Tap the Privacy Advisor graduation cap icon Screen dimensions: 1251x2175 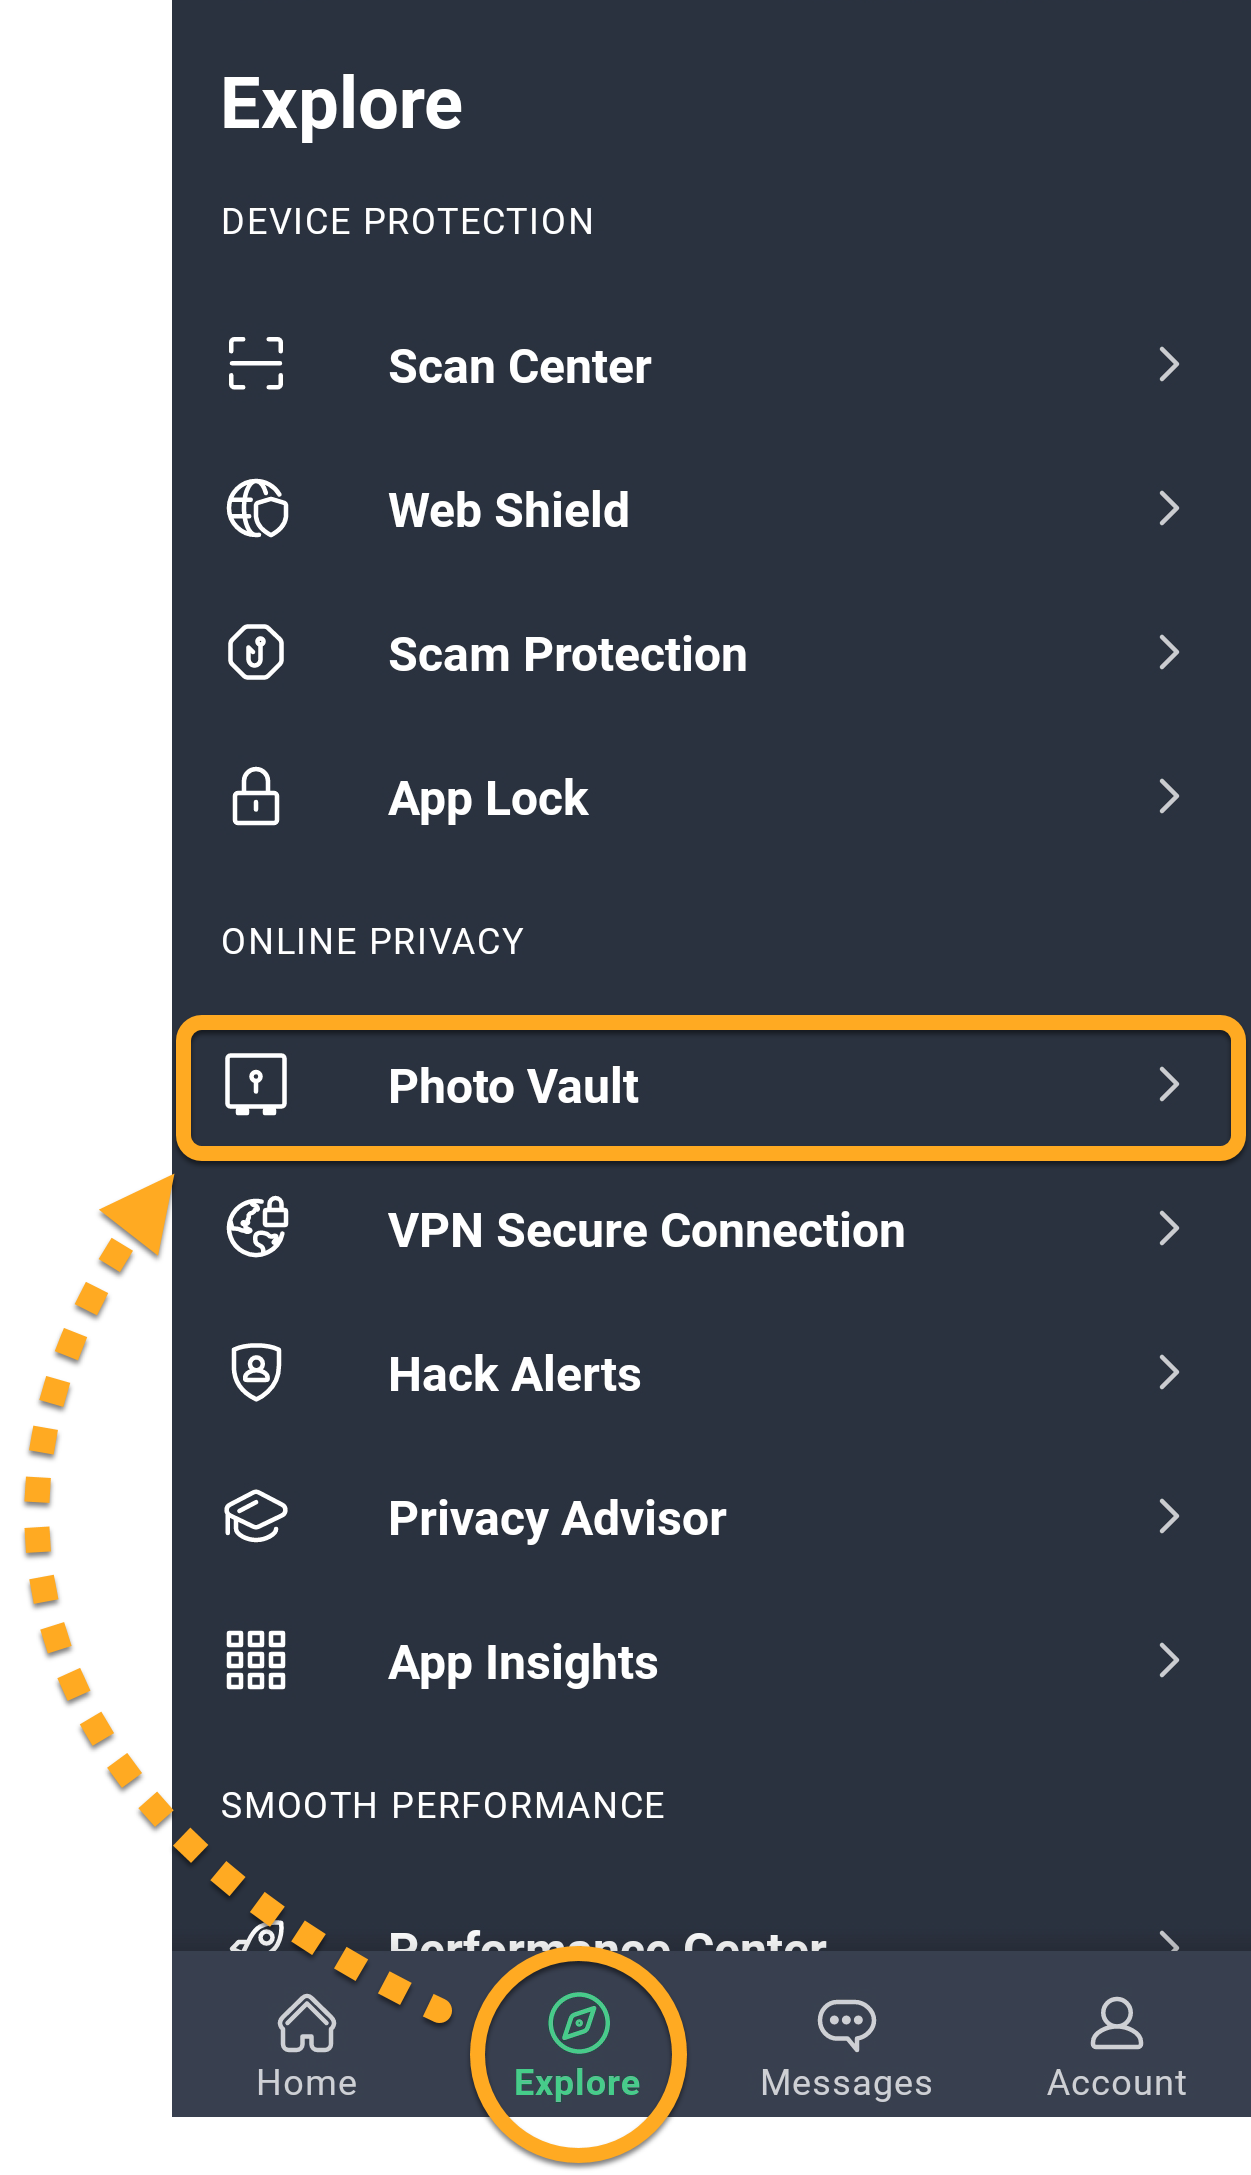tap(256, 1516)
